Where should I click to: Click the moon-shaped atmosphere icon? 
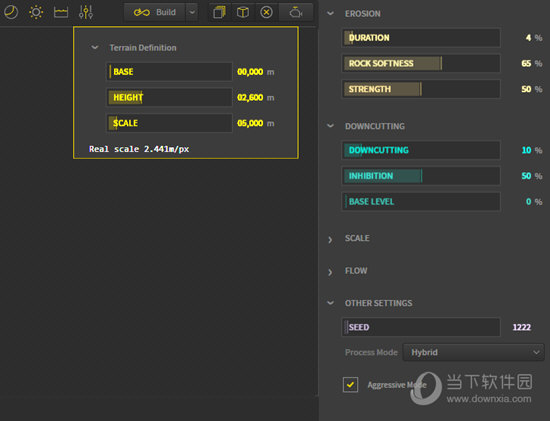pos(11,12)
